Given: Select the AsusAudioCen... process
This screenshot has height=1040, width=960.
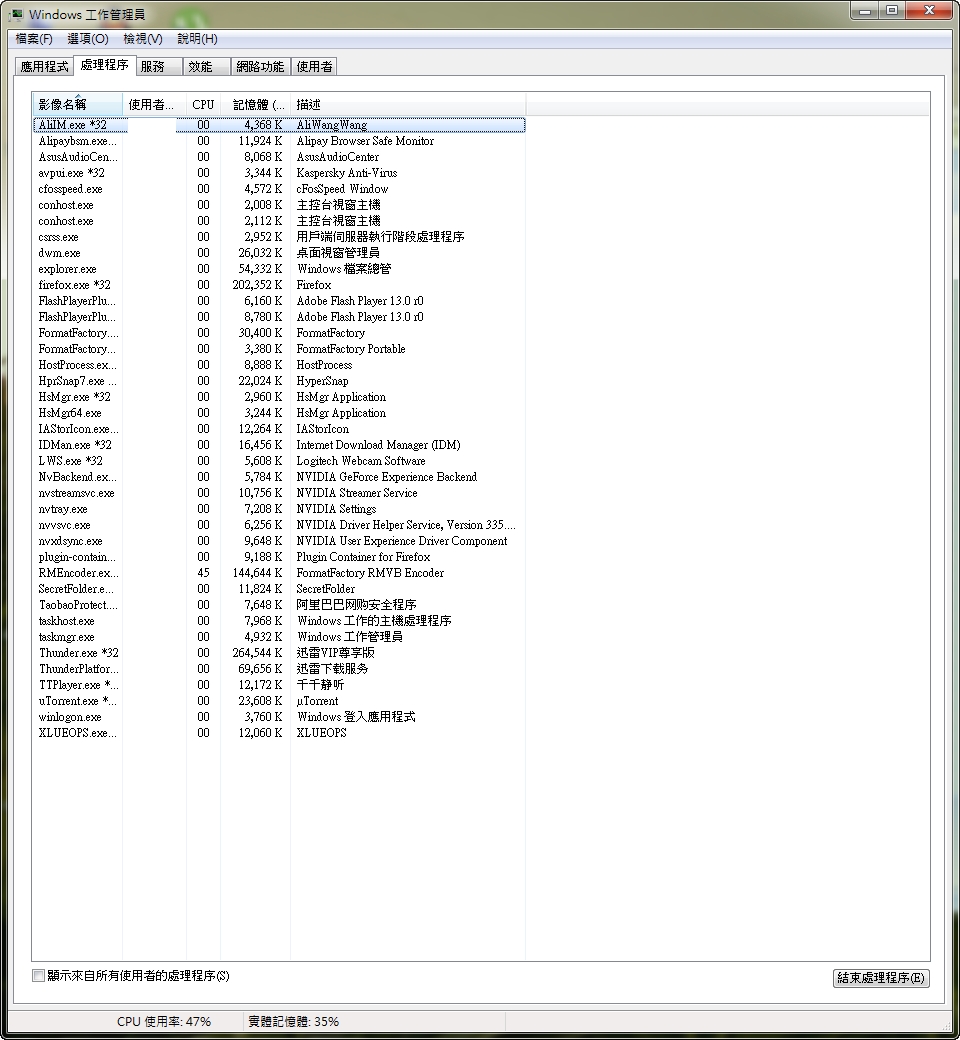Looking at the screenshot, I should [x=279, y=157].
